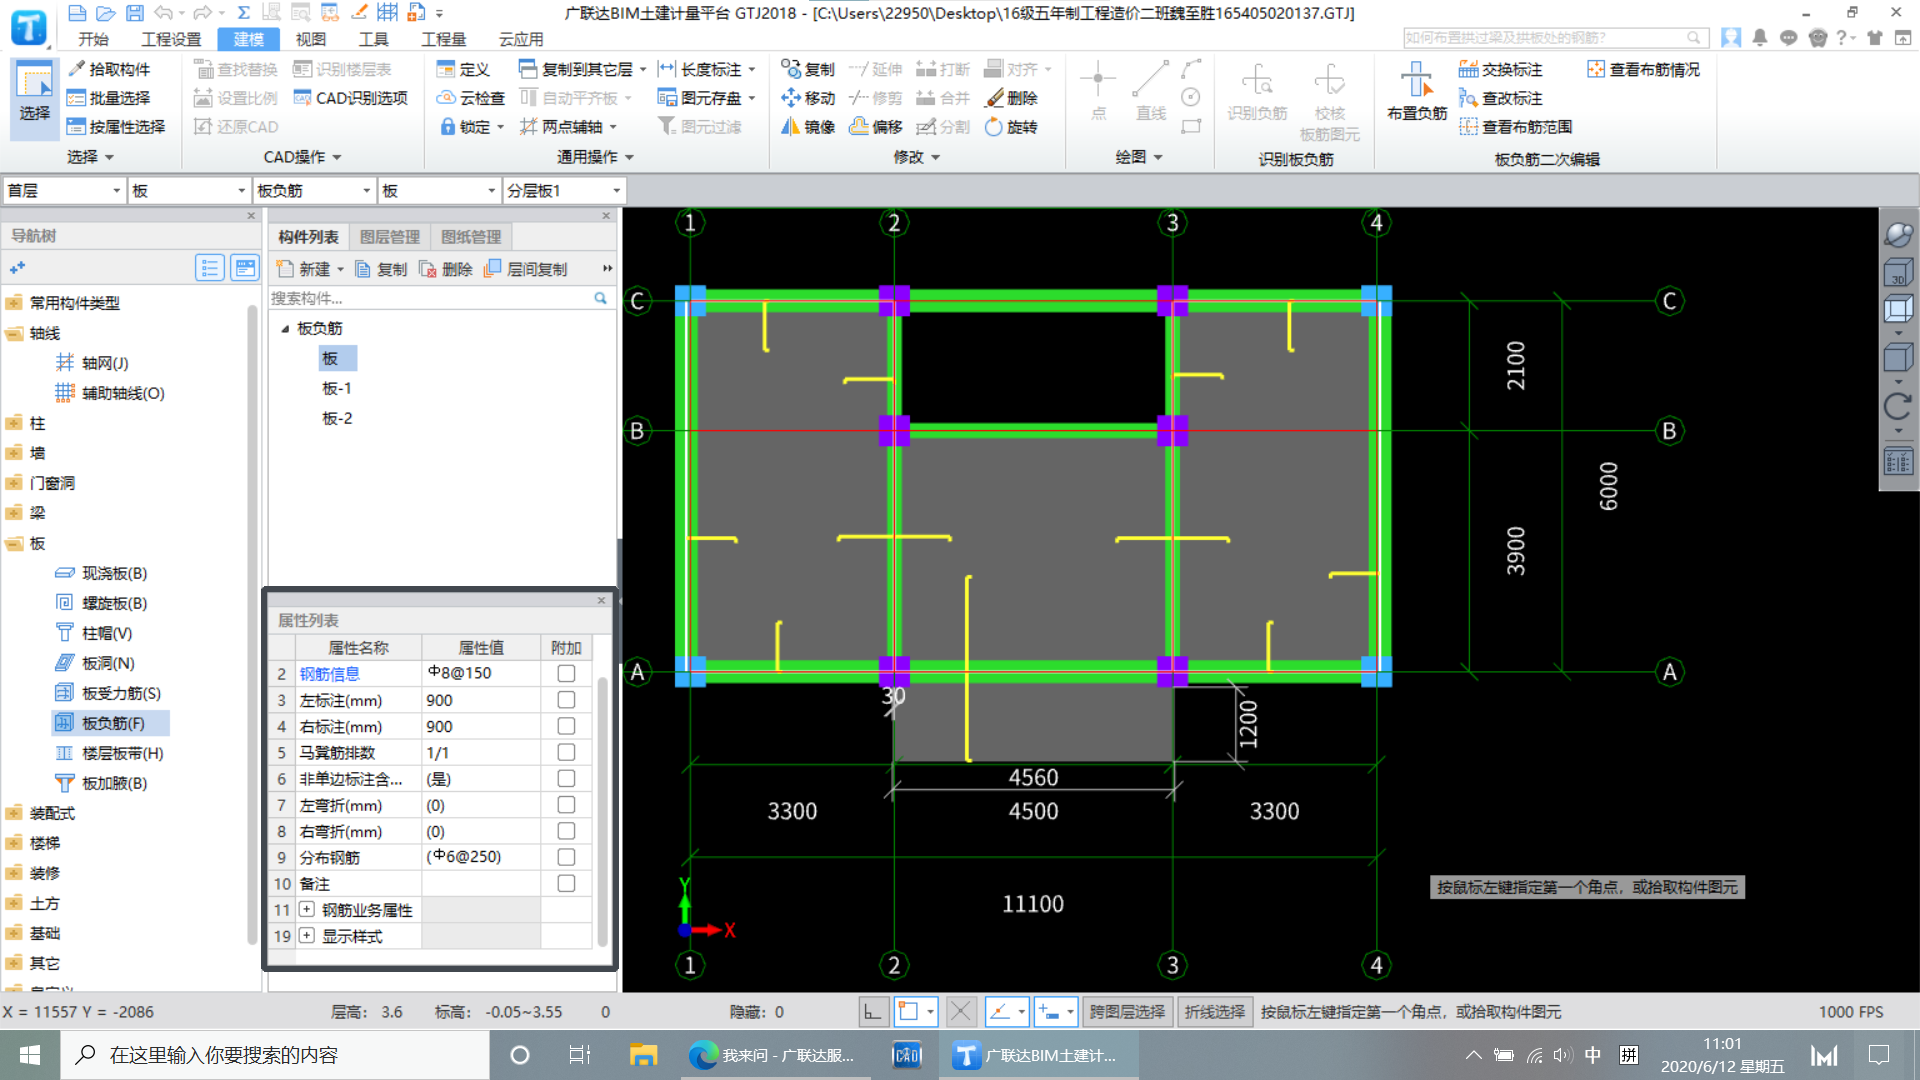Image resolution: width=1920 pixels, height=1080 pixels.
Task: Click 拾取构件 pick component tool
Action: pos(109,69)
